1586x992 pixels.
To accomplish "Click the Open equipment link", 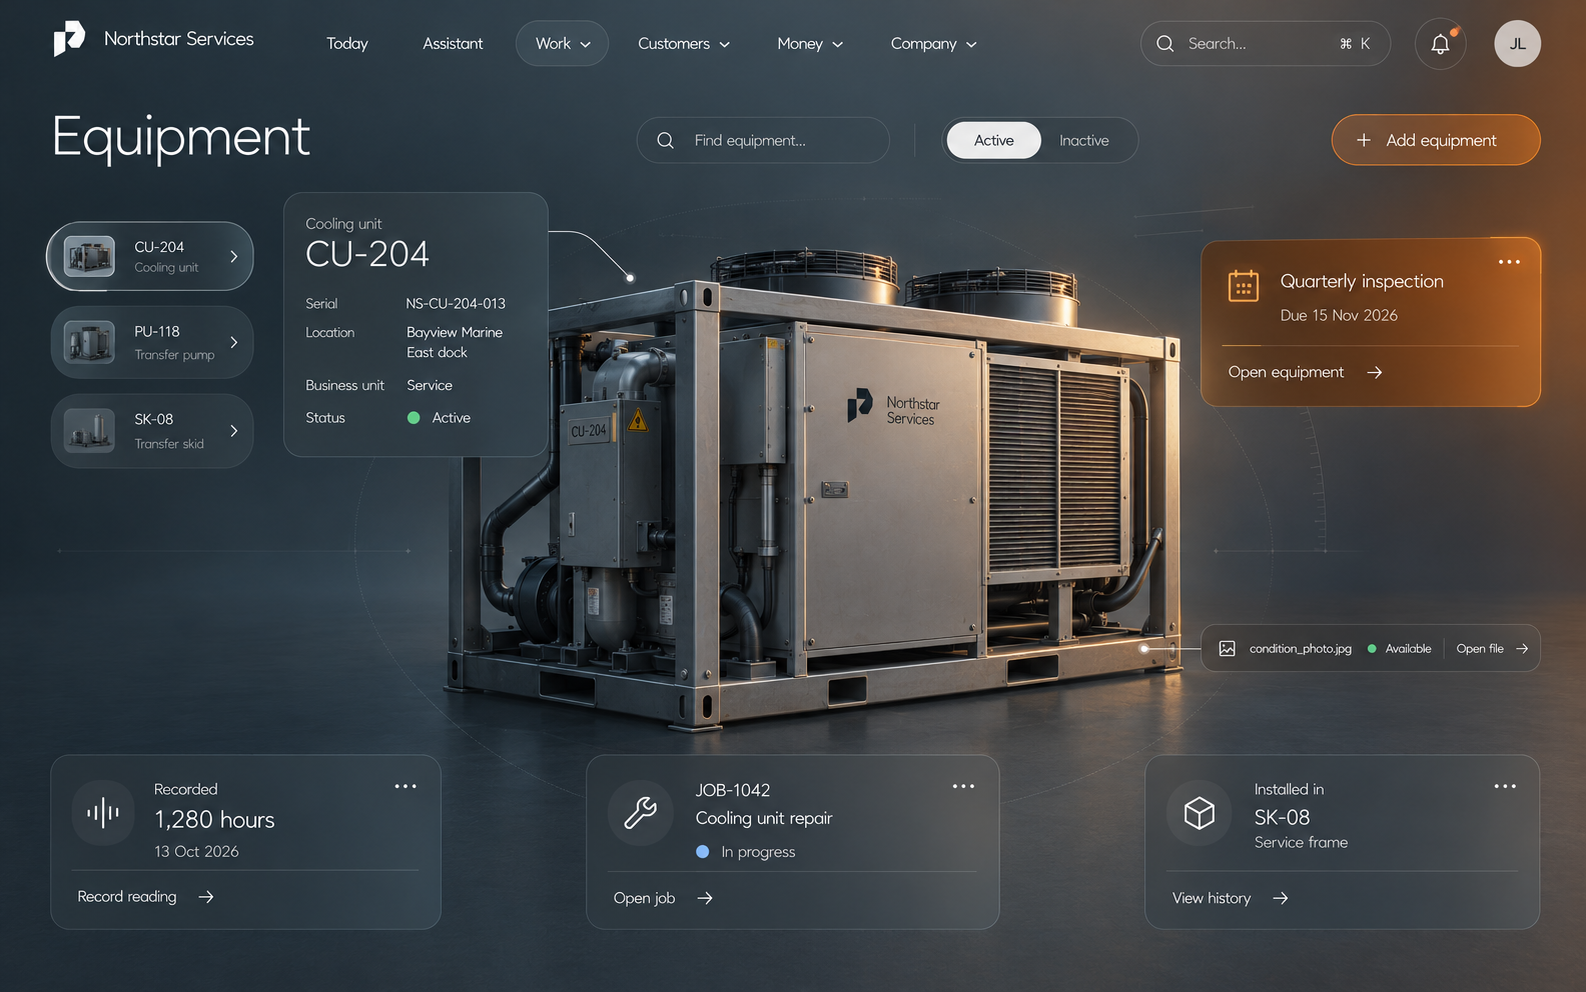I will (1305, 372).
